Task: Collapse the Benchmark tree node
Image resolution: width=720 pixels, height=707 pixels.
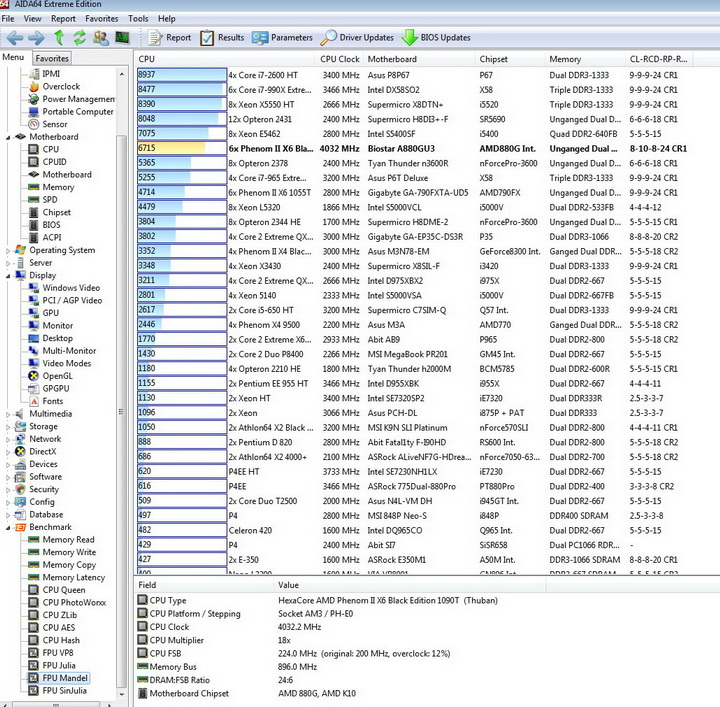Action: tap(8, 528)
